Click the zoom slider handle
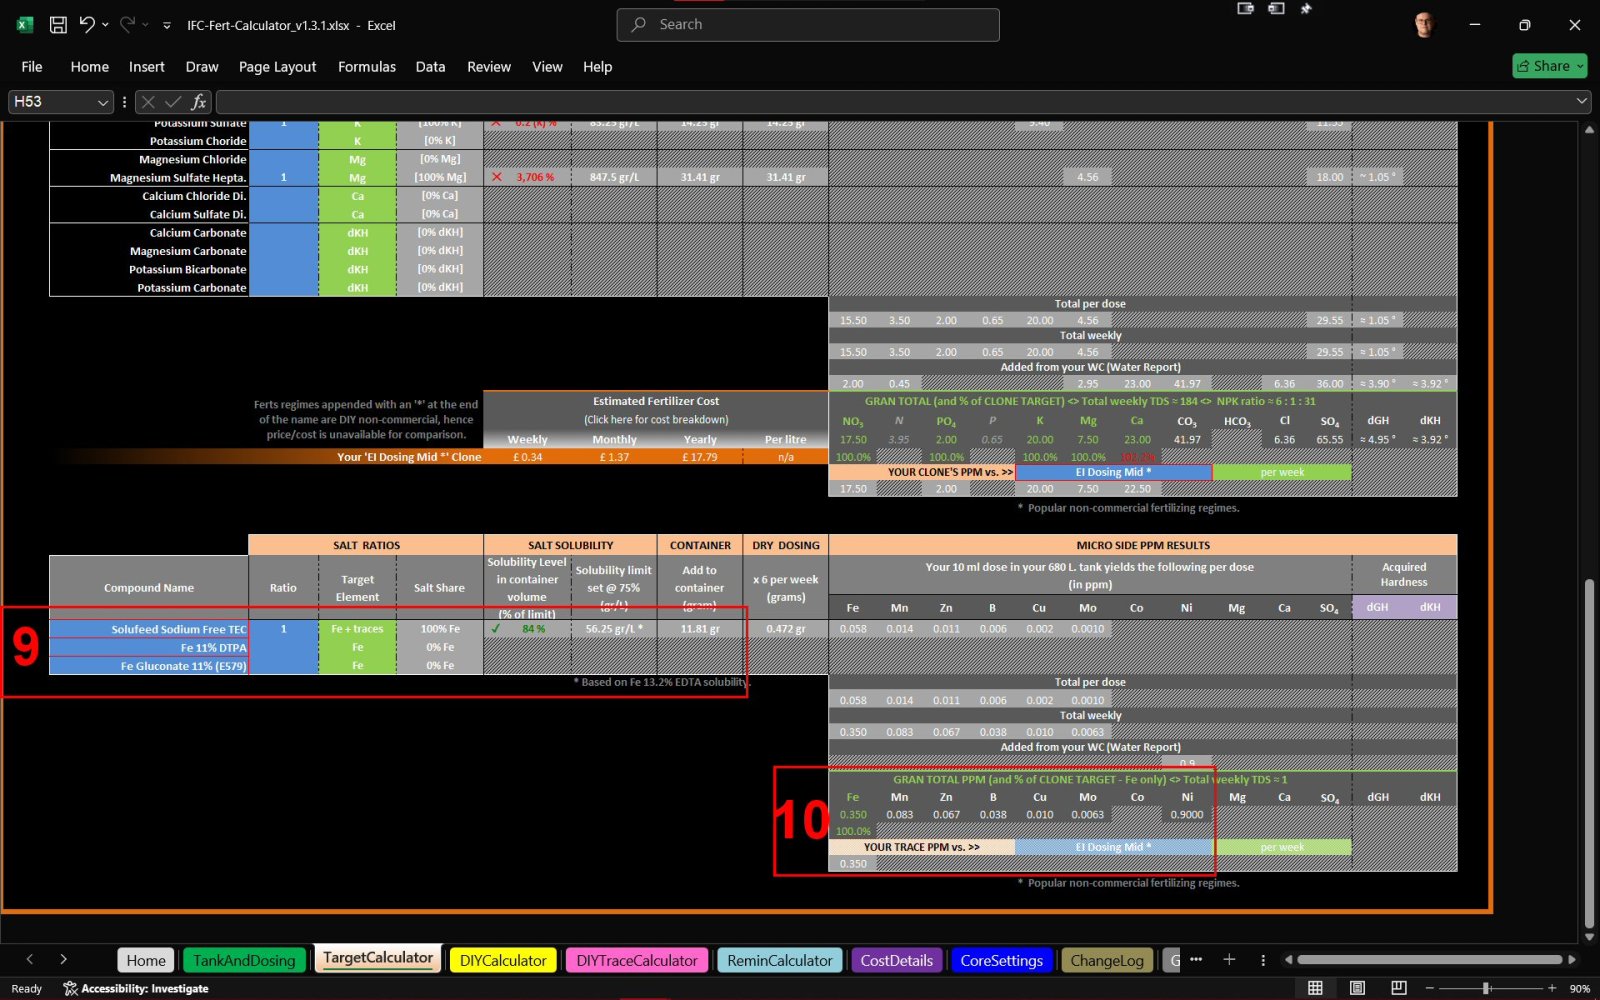This screenshot has width=1600, height=1000. (1486, 988)
